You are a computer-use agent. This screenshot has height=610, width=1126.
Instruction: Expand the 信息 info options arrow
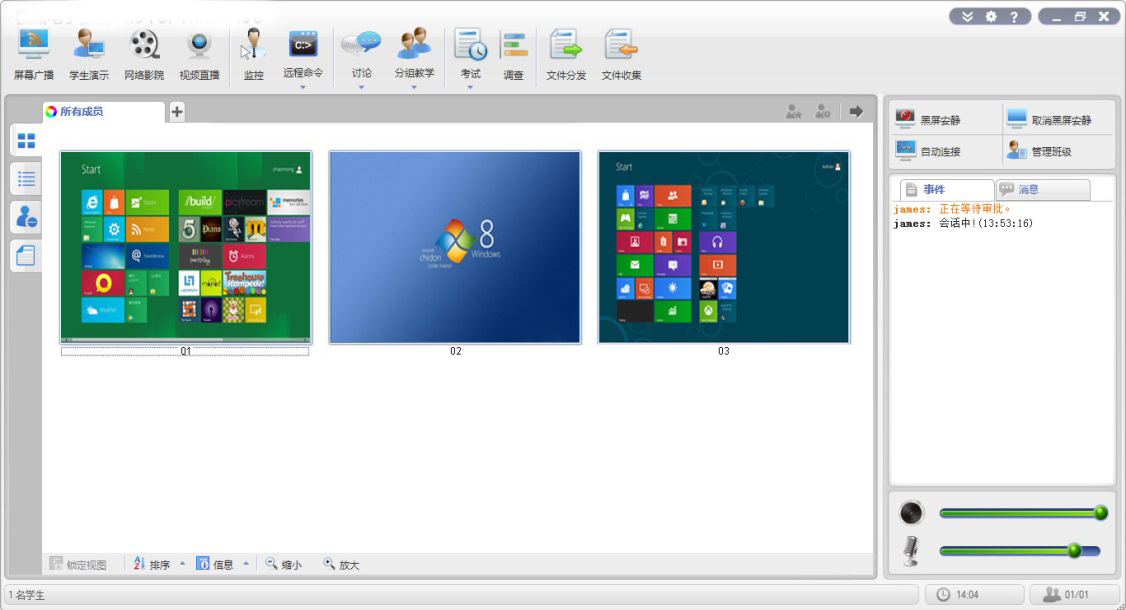tap(246, 564)
